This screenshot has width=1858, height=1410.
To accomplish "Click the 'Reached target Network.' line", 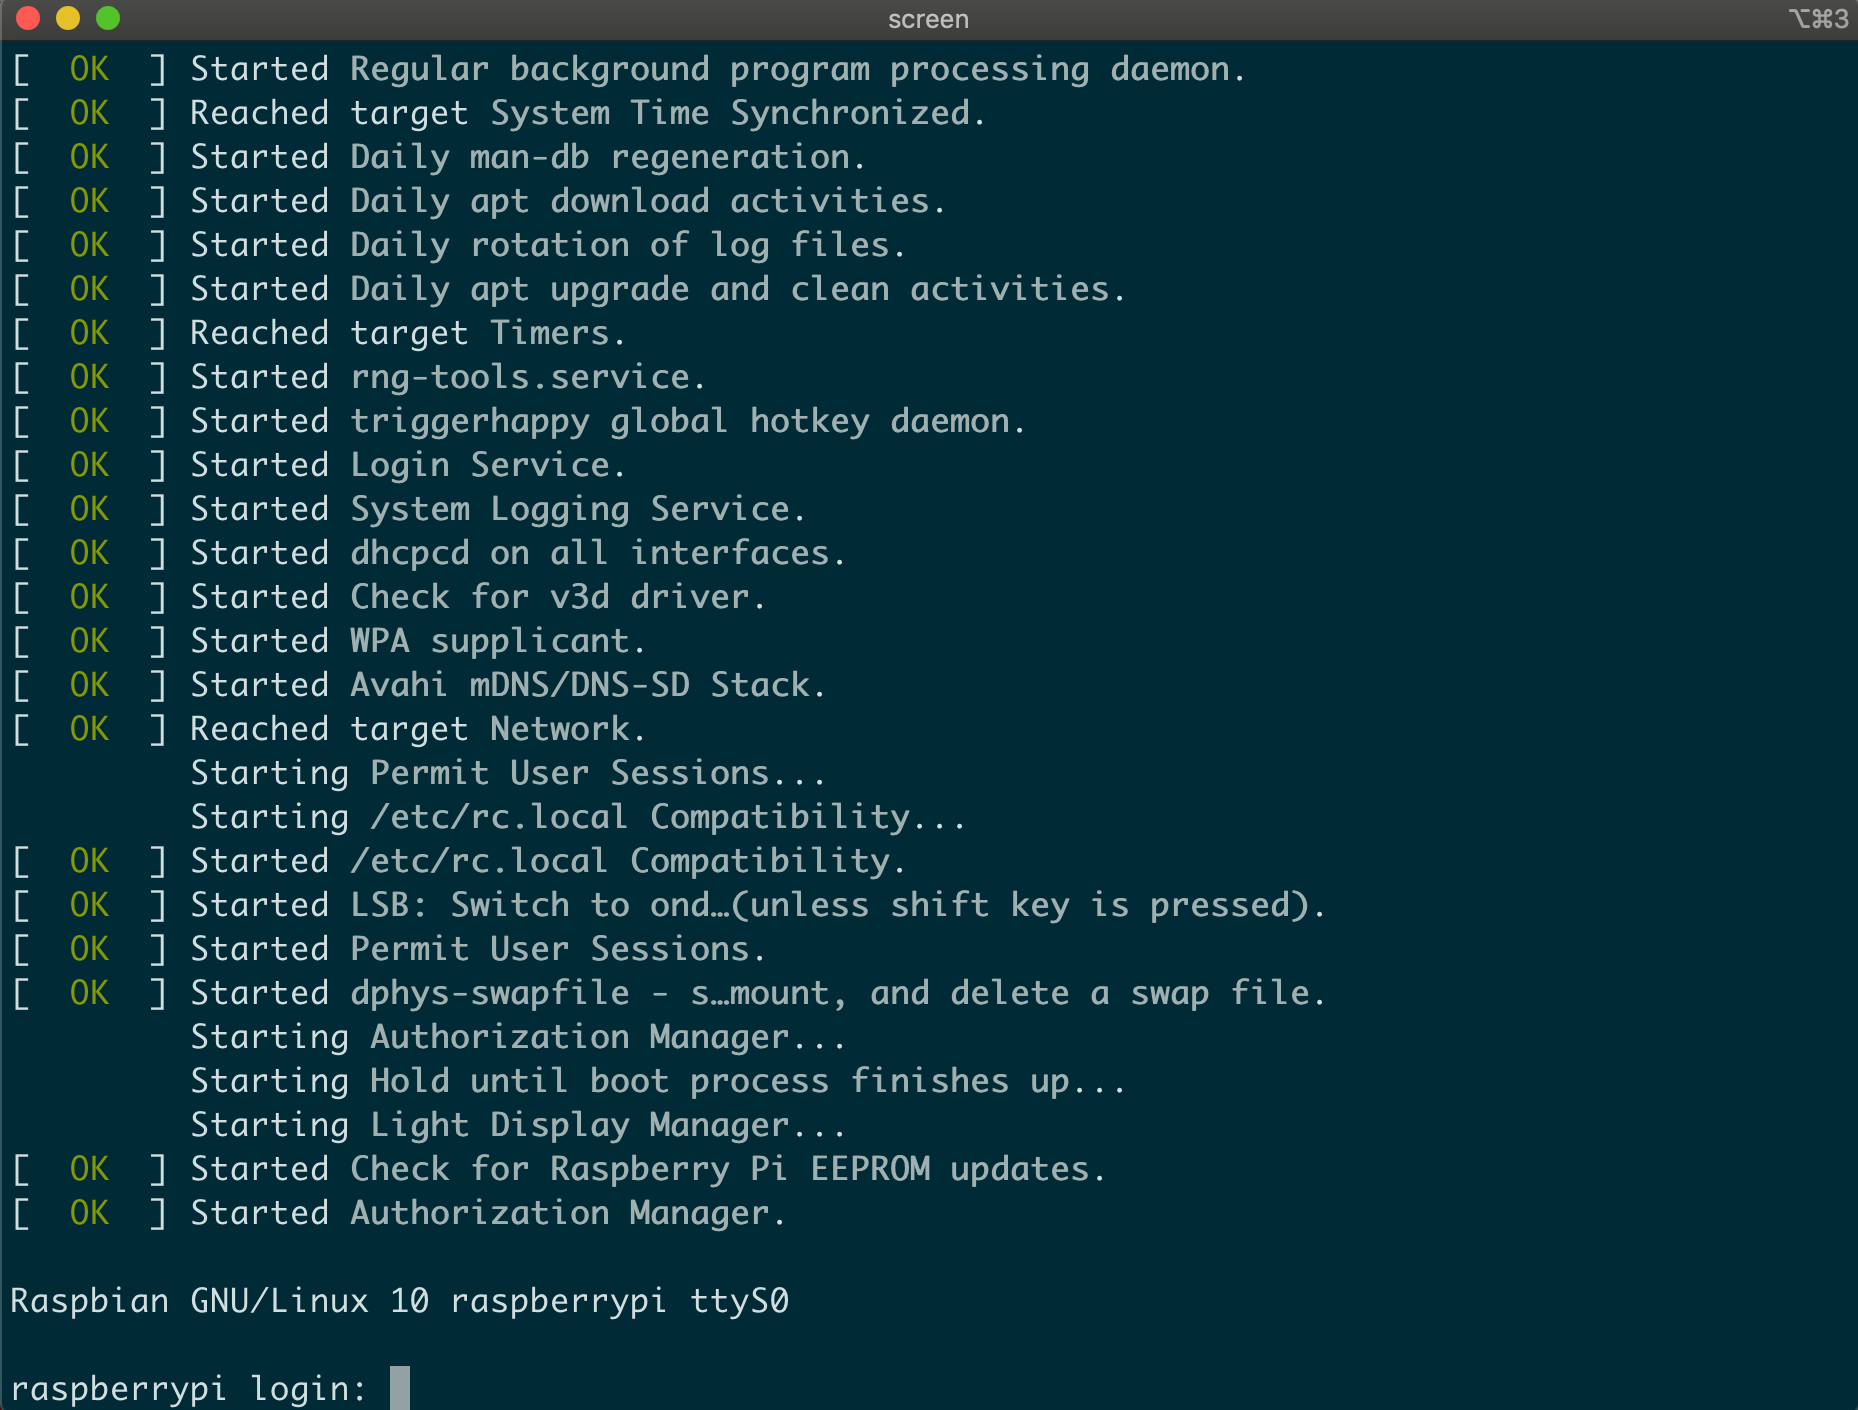I will click(x=418, y=729).
